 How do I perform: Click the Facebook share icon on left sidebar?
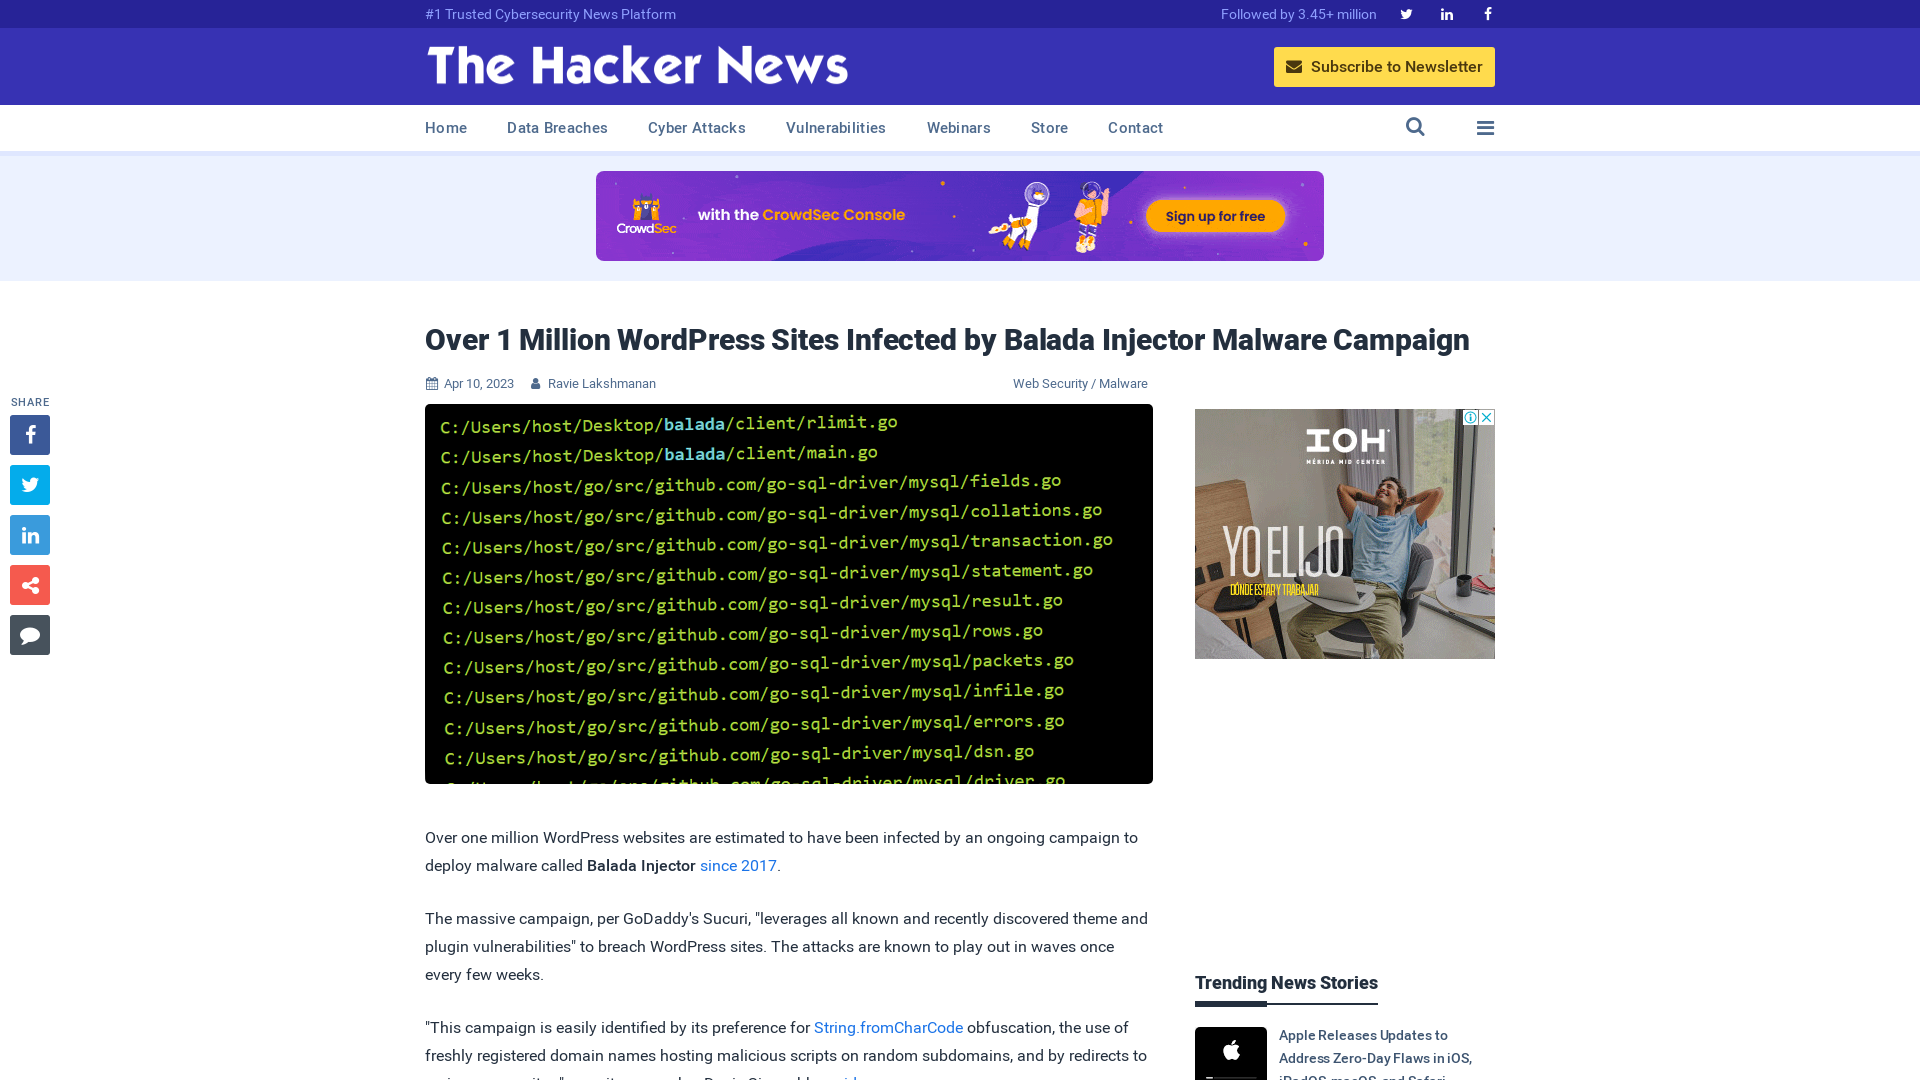(29, 434)
